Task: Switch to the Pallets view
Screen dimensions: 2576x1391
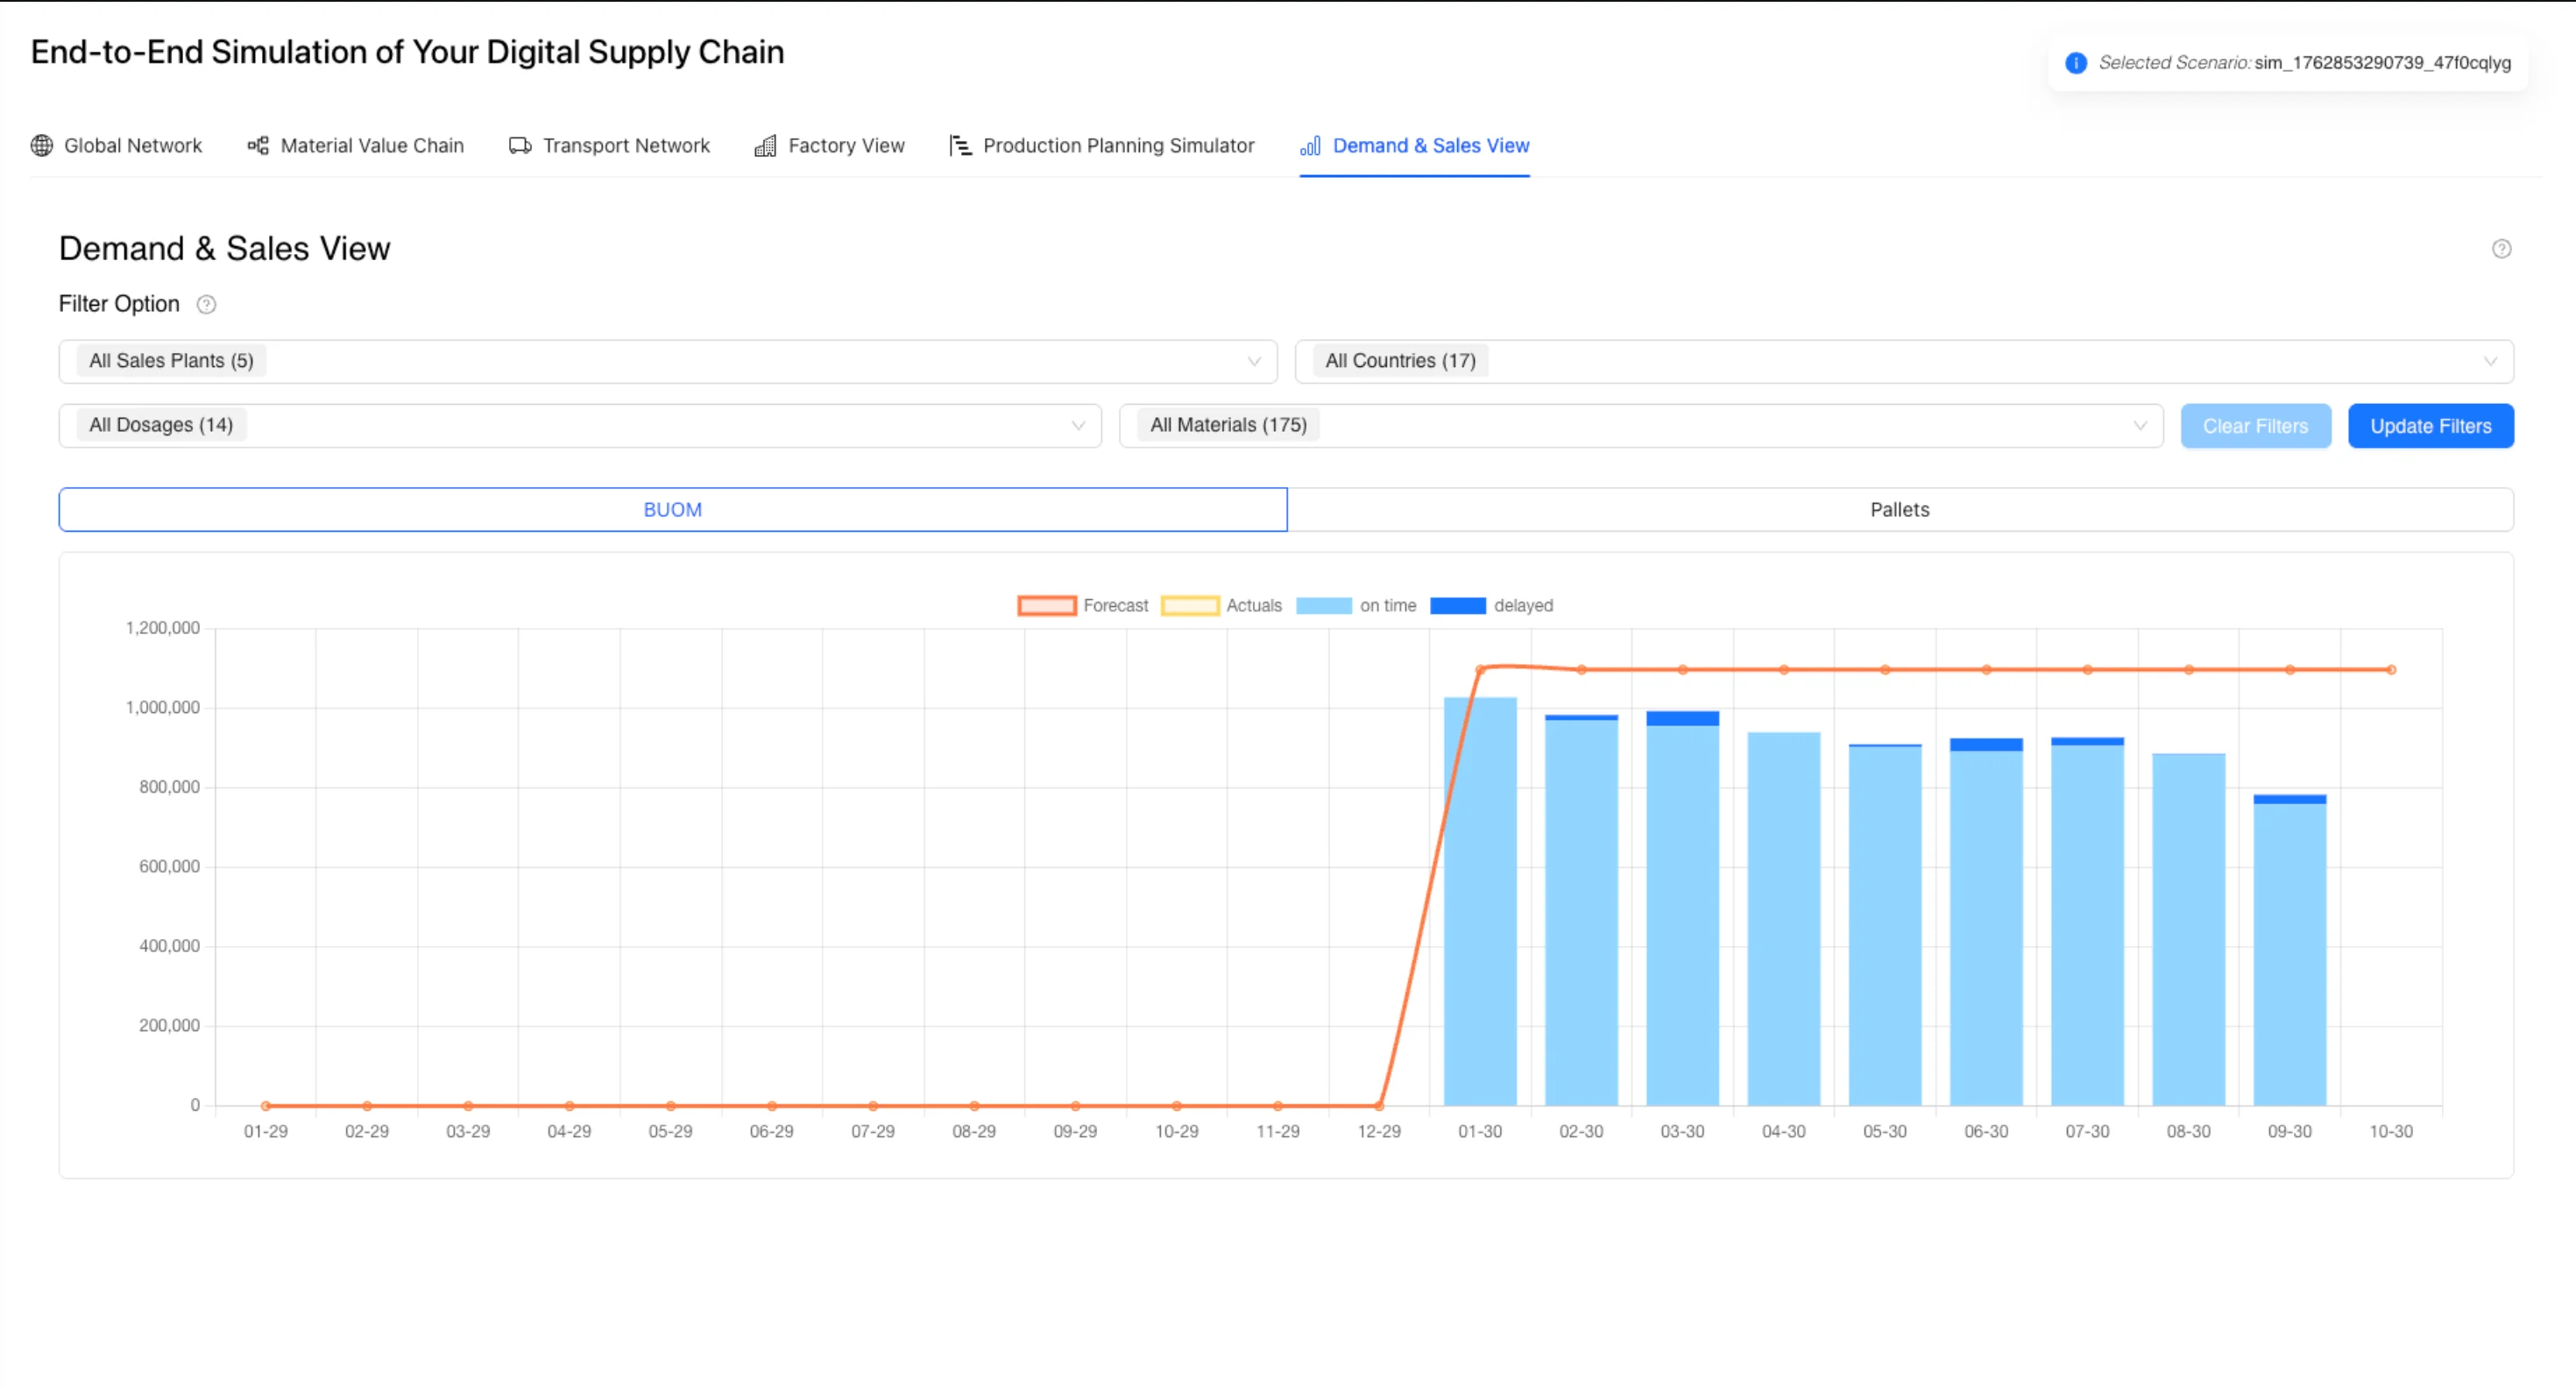Action: pos(1900,509)
